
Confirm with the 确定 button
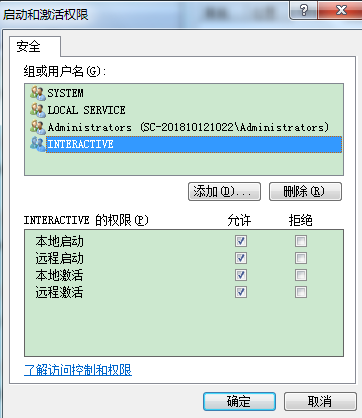(239, 401)
